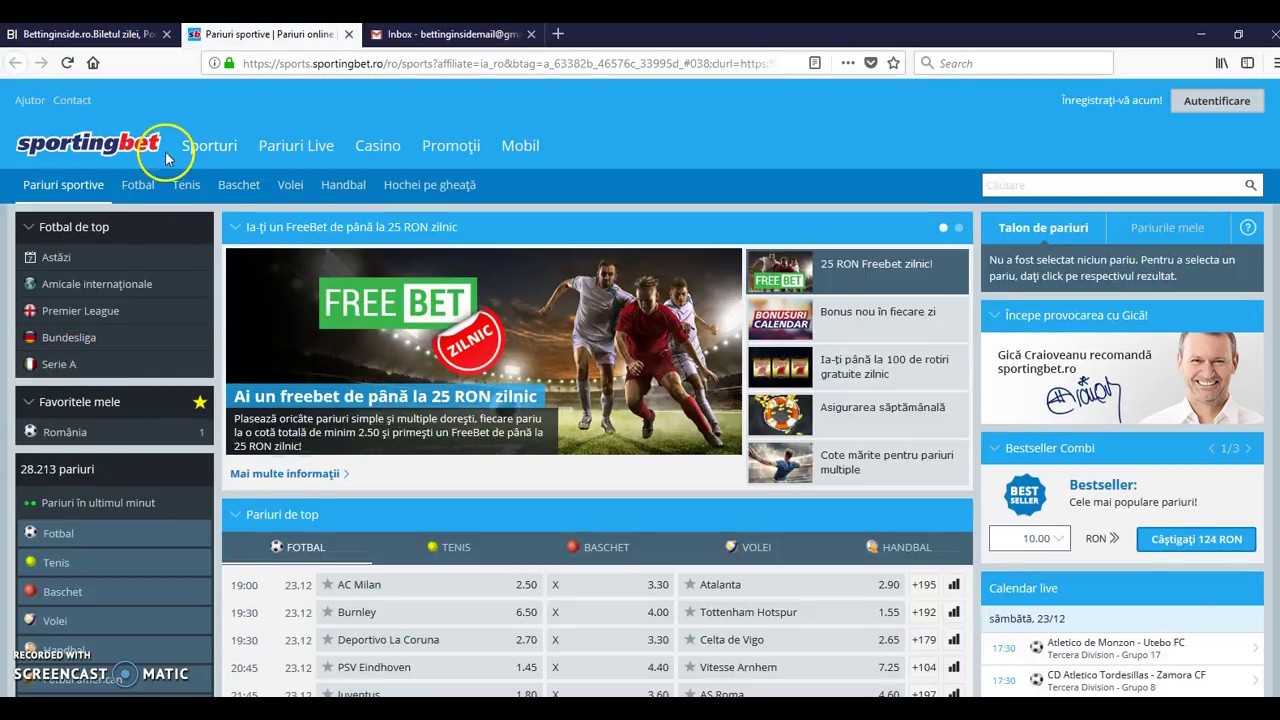Select the first banner carousel dot
Image resolution: width=1280 pixels, height=720 pixels.
(x=943, y=227)
